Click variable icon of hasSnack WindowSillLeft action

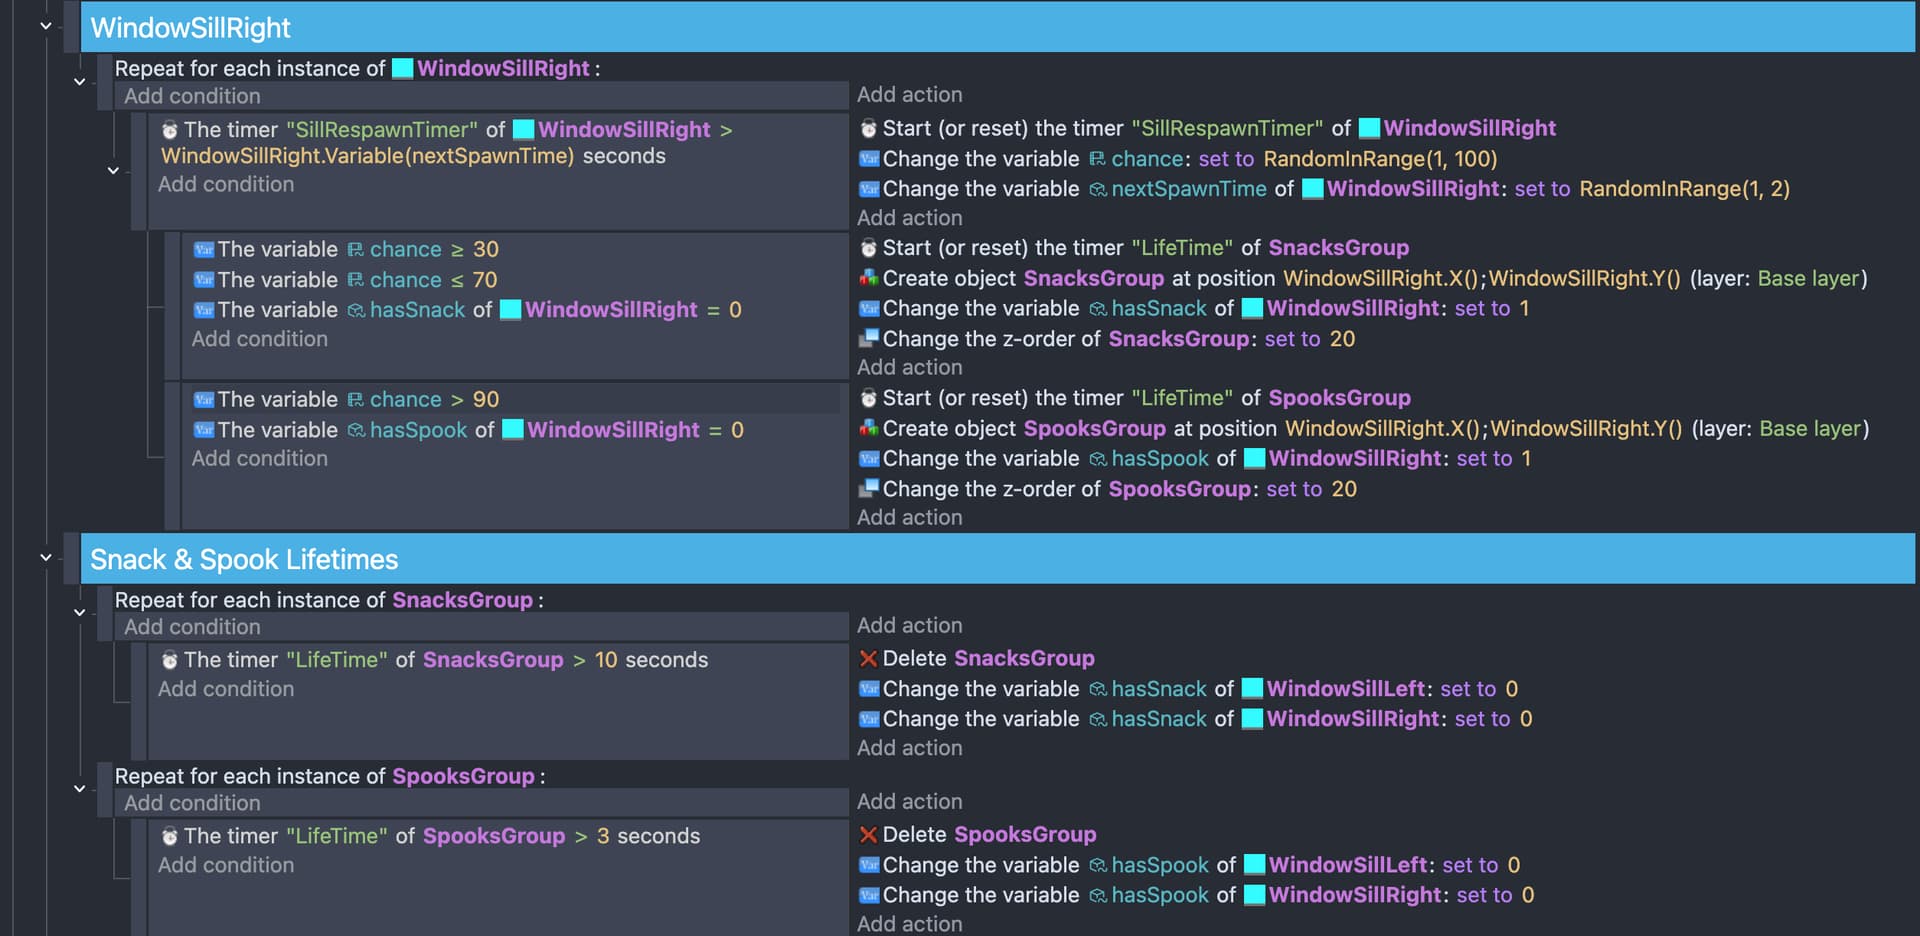coord(868,689)
